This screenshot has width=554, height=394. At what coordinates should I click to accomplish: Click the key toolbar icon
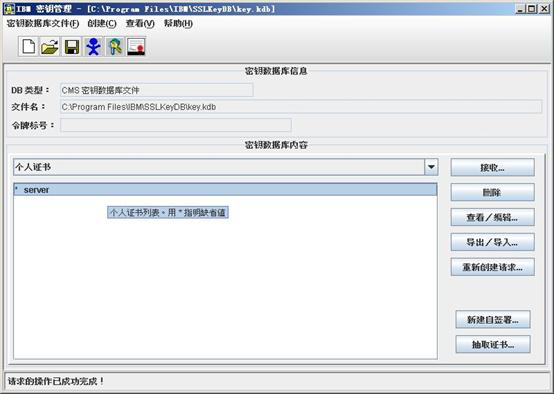pyautogui.click(x=115, y=47)
